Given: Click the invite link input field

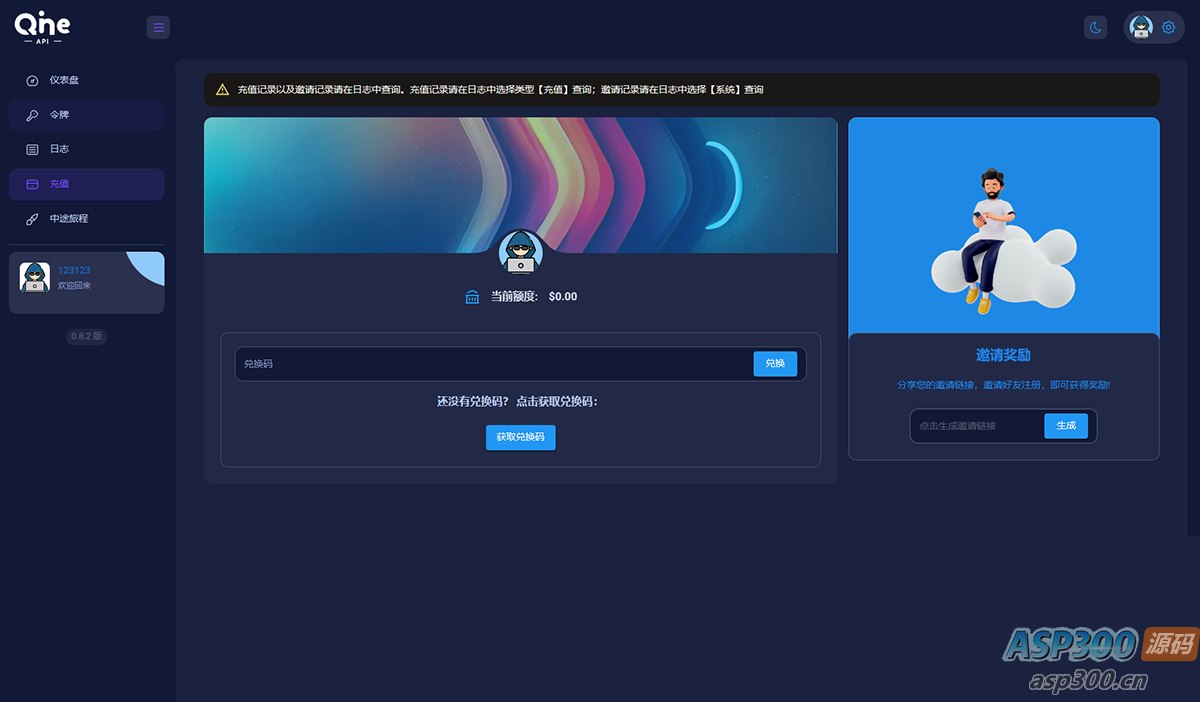Looking at the screenshot, I should [970, 425].
